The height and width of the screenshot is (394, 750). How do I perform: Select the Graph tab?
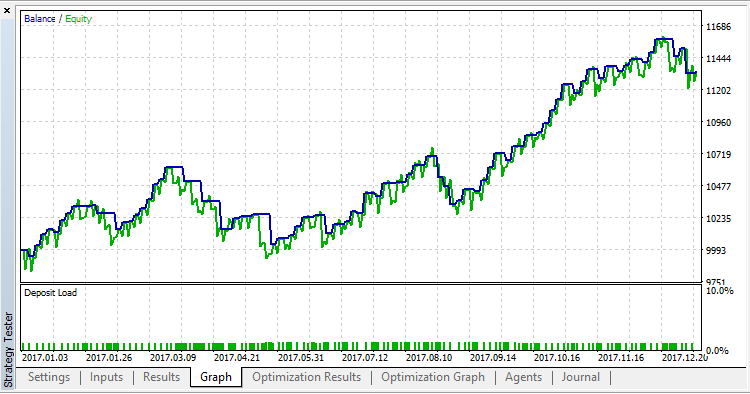(216, 377)
